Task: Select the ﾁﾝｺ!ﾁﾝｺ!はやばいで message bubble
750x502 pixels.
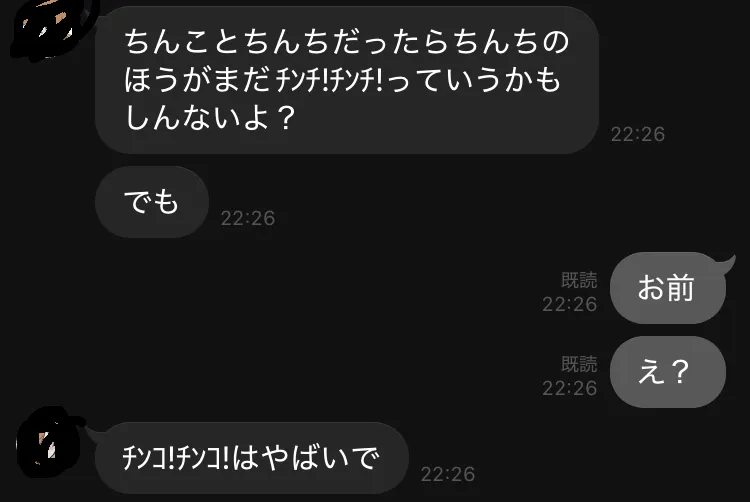Action: [x=252, y=458]
